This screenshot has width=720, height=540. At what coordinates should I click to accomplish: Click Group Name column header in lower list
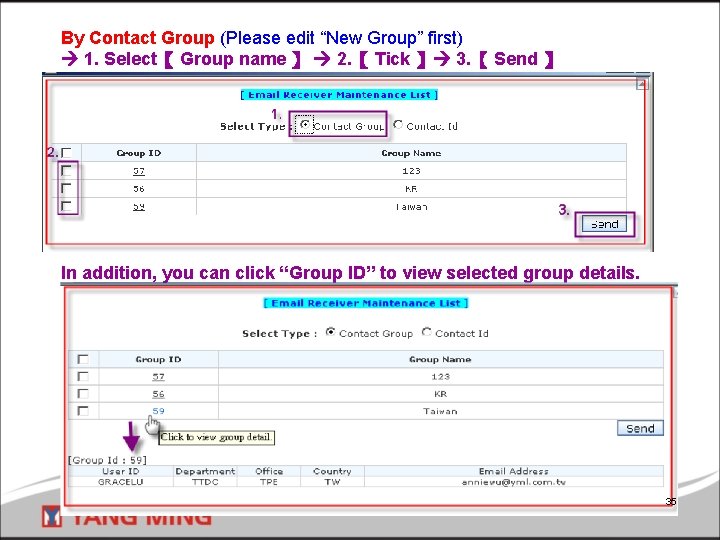click(440, 359)
